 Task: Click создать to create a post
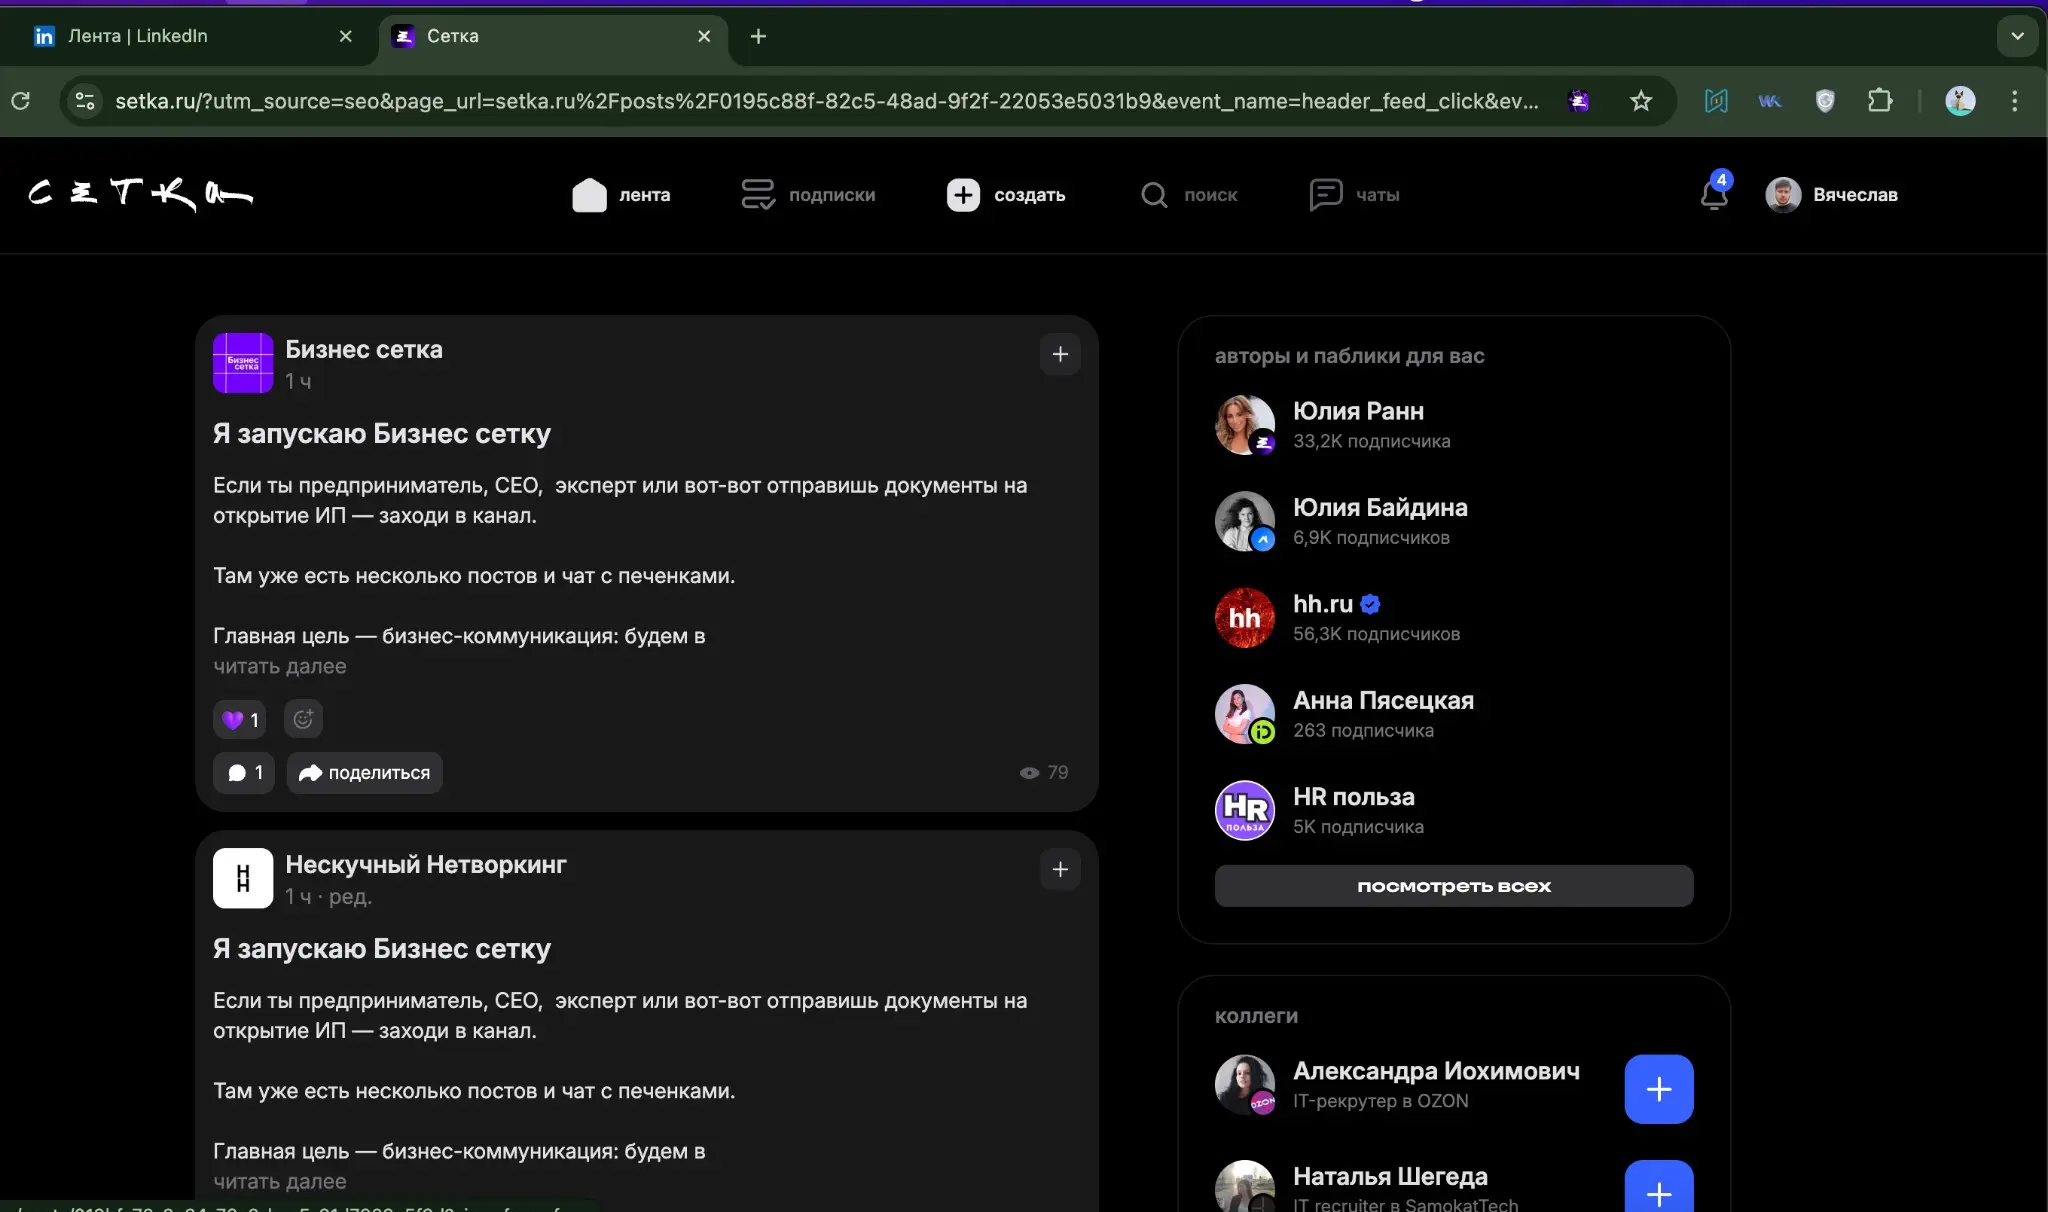click(1006, 195)
